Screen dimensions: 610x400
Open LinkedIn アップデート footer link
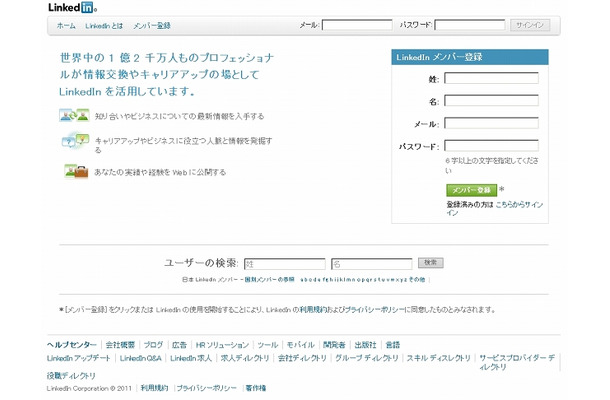coord(79,358)
